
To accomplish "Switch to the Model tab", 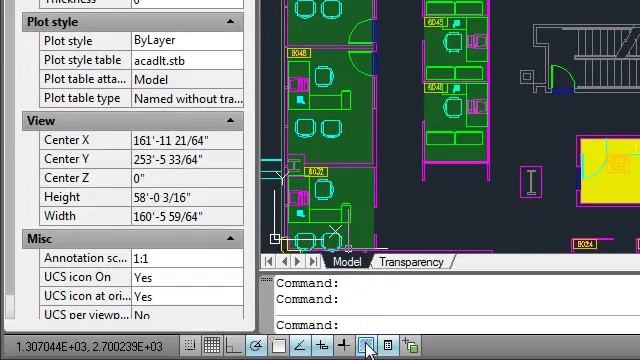I will coord(347,262).
